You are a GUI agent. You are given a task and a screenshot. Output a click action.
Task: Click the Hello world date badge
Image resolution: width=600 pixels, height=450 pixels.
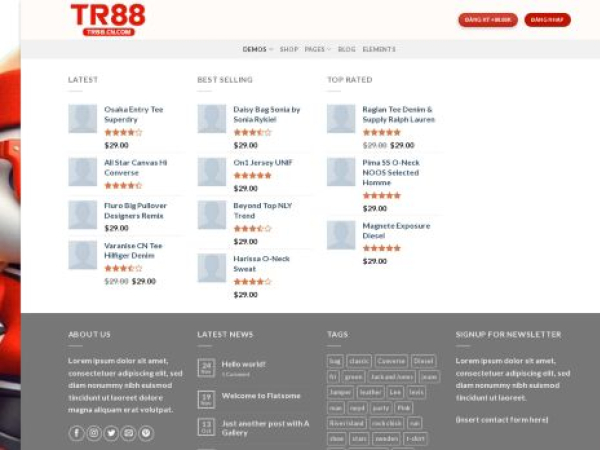pyautogui.click(x=206, y=368)
